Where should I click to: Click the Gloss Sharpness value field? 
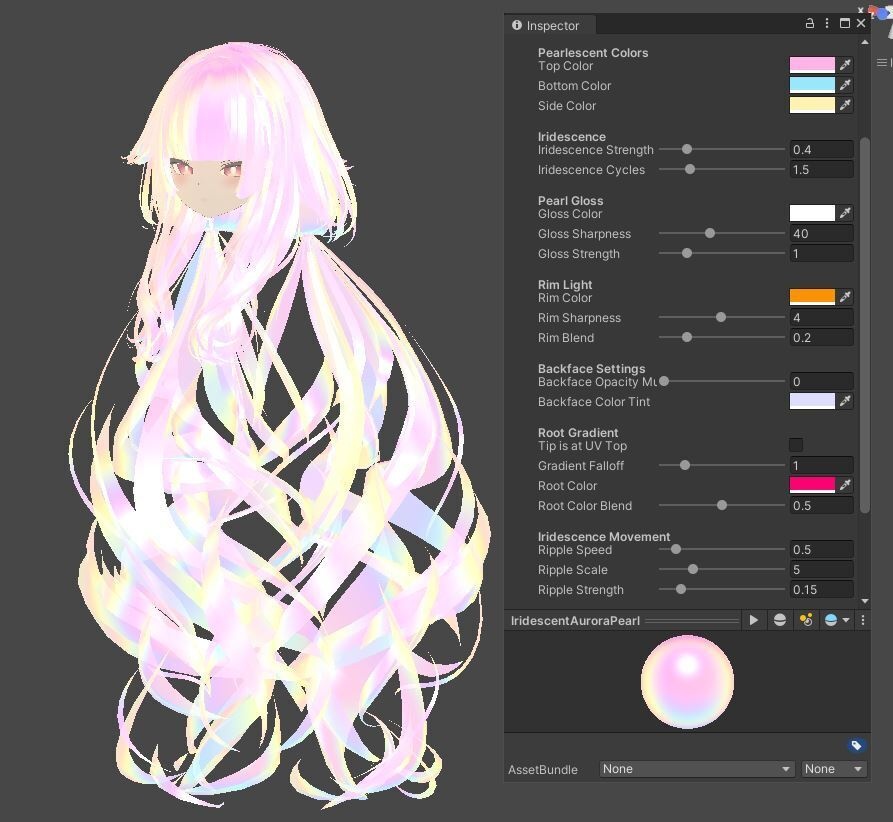pos(821,233)
